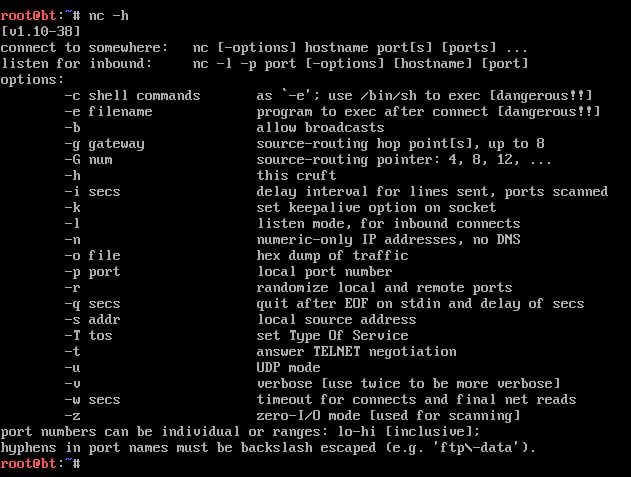The height and width of the screenshot is (477, 631).
Task: Click 'set keepalive option on socket' text
Action: [x=376, y=208]
